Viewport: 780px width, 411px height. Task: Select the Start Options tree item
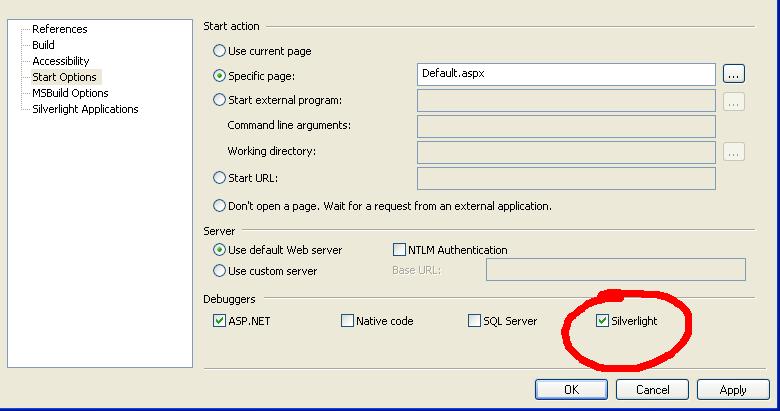click(x=64, y=77)
